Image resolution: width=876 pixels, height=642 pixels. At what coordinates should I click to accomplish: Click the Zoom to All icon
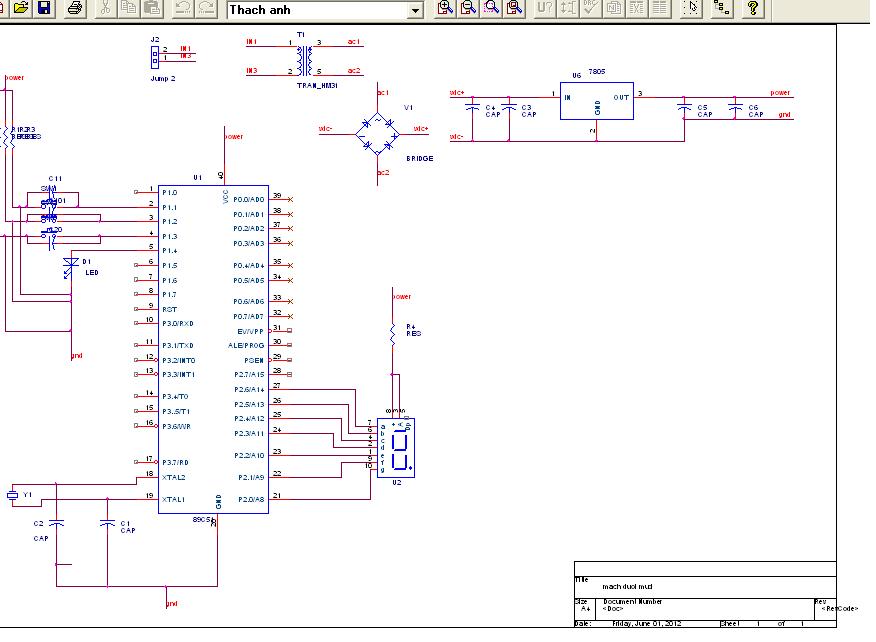(514, 8)
